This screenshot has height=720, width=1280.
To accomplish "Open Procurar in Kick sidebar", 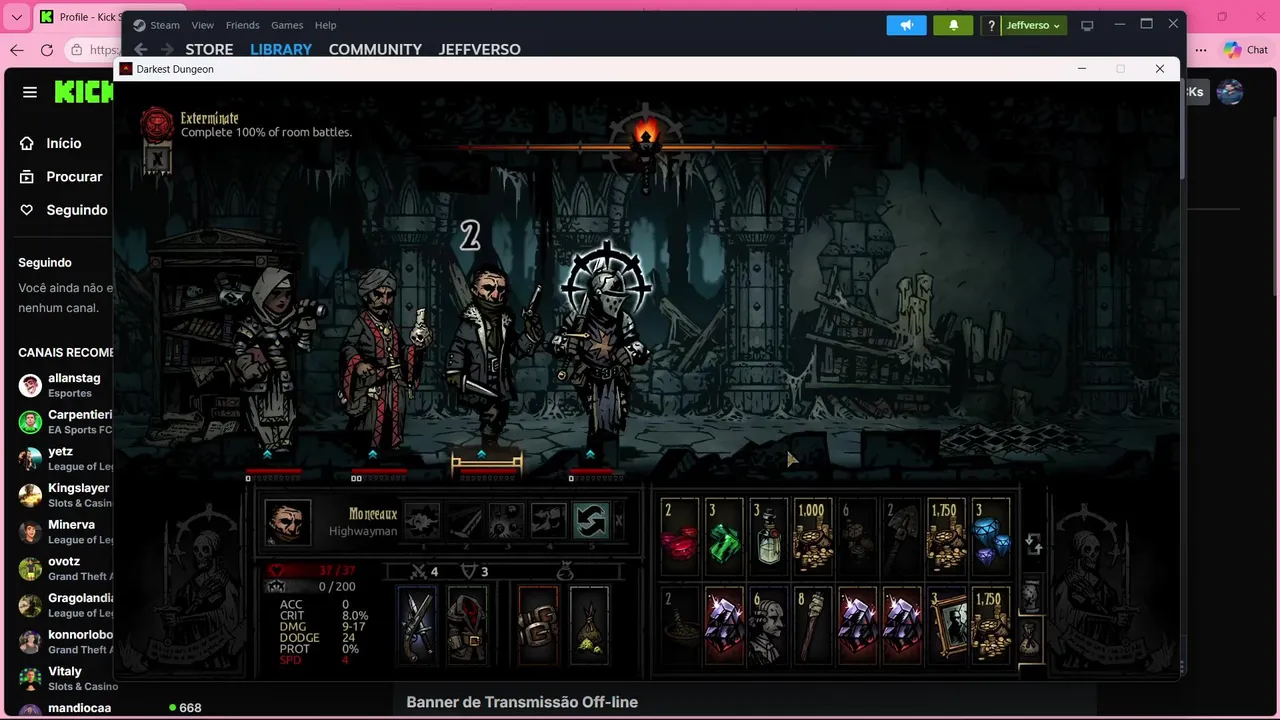I will click(x=61, y=176).
